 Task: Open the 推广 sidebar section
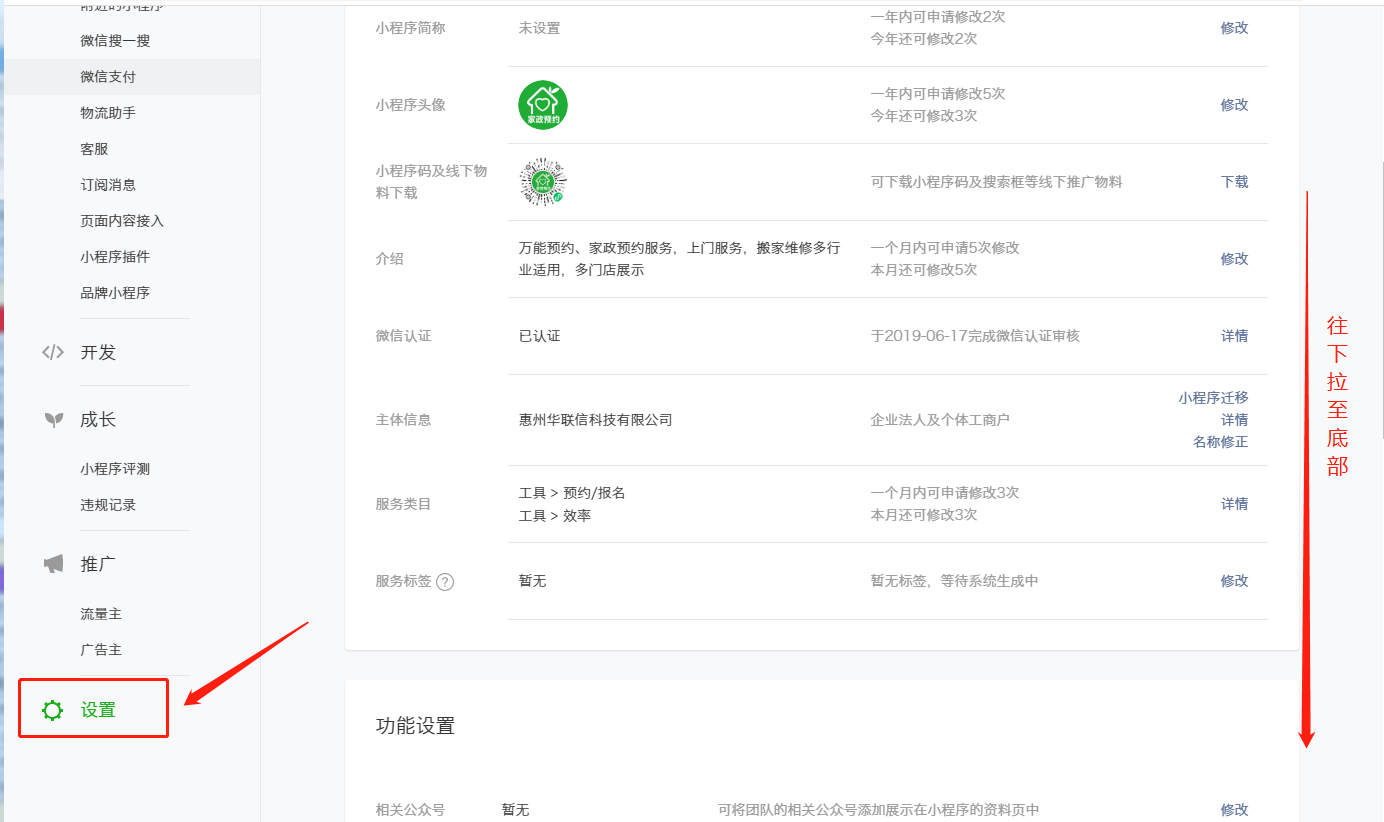[98, 564]
